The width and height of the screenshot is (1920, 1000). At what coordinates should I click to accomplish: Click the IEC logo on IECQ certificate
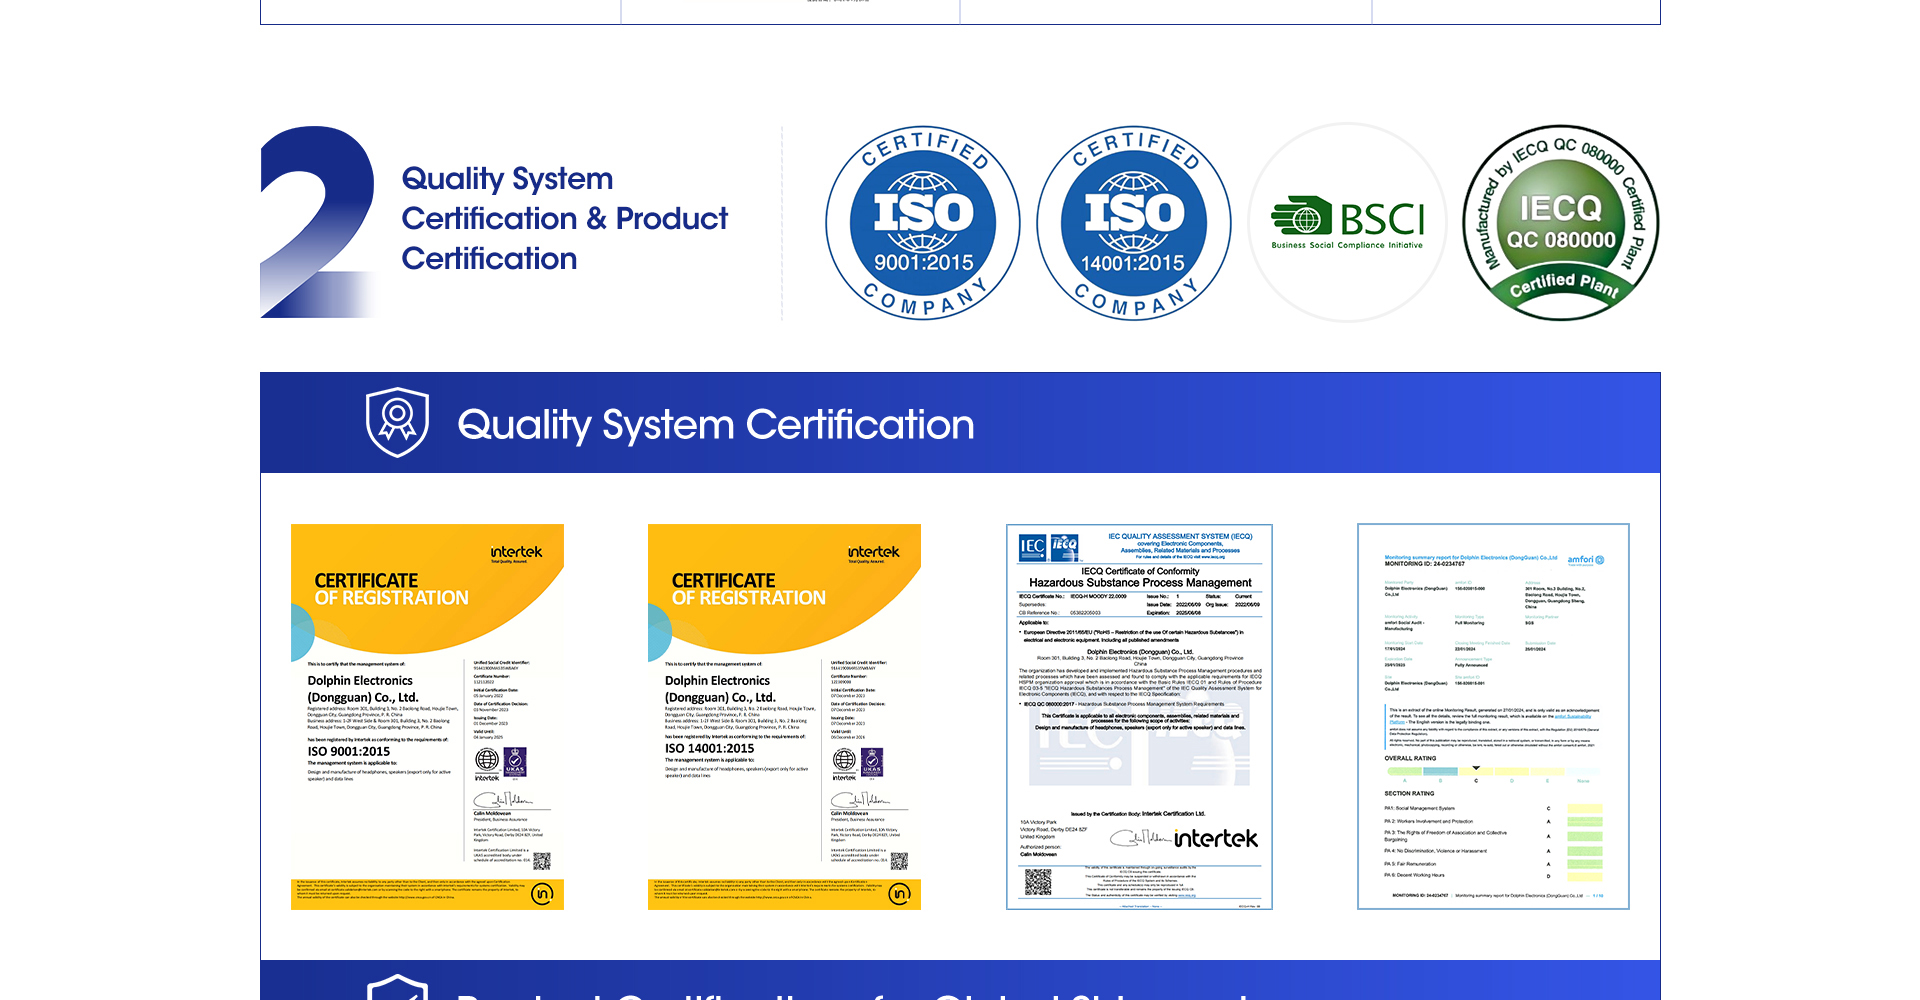(x=1032, y=546)
